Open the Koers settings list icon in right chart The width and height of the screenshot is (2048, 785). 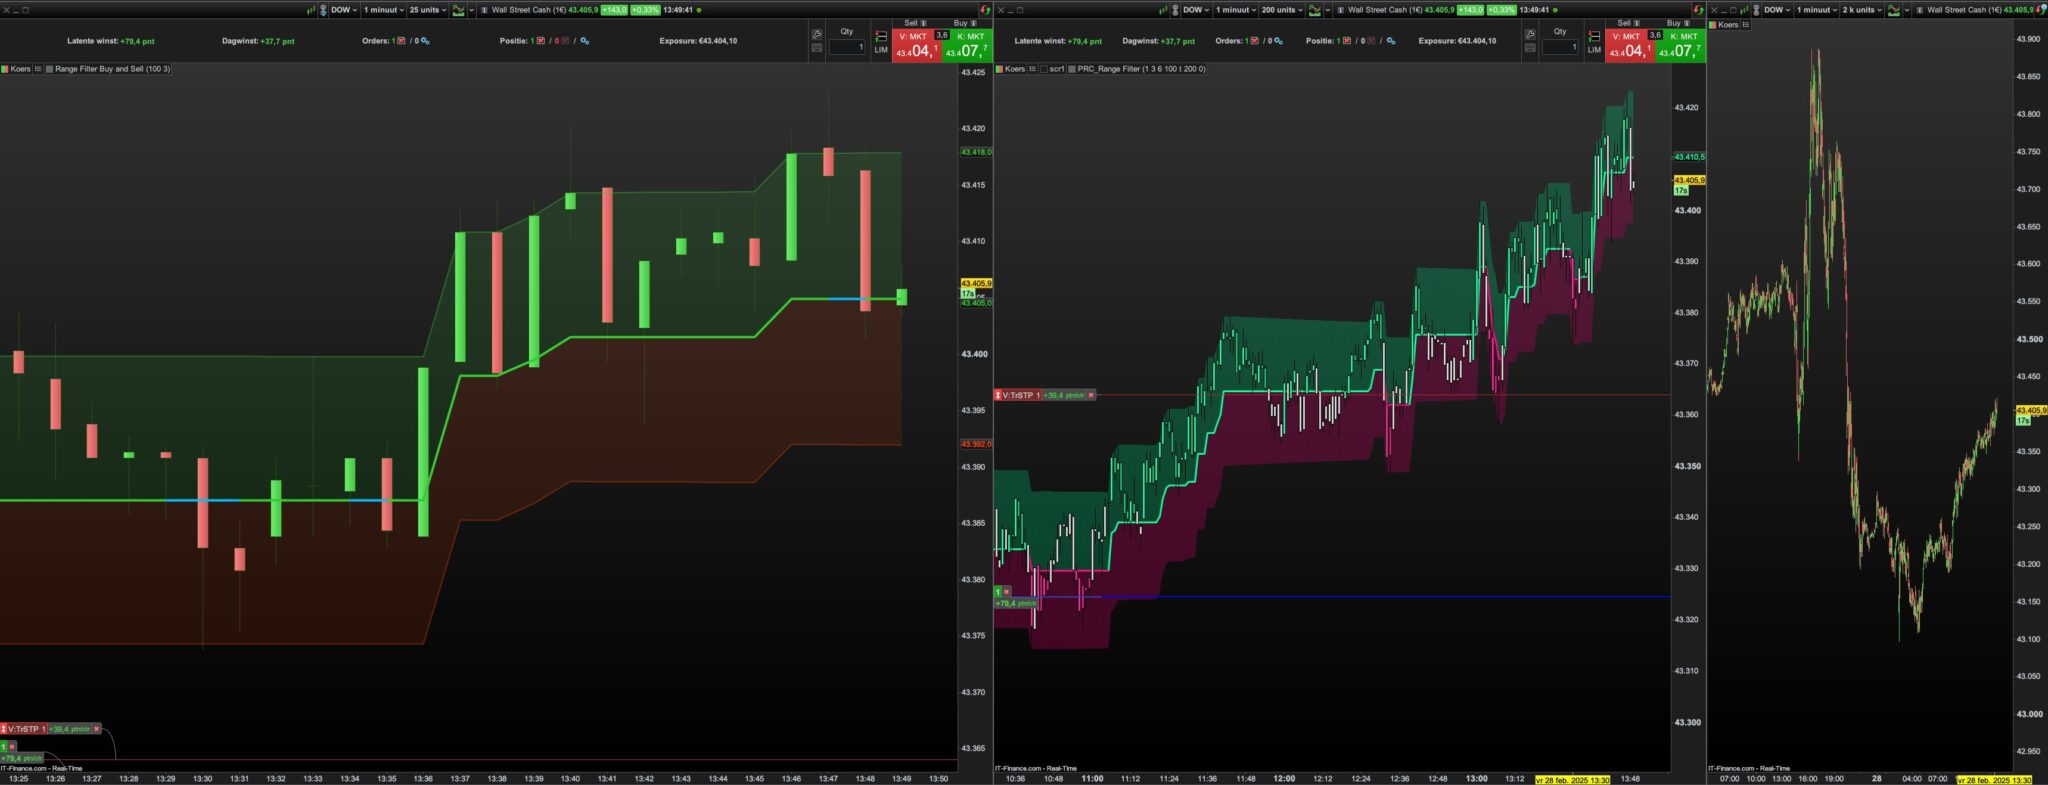[1745, 25]
